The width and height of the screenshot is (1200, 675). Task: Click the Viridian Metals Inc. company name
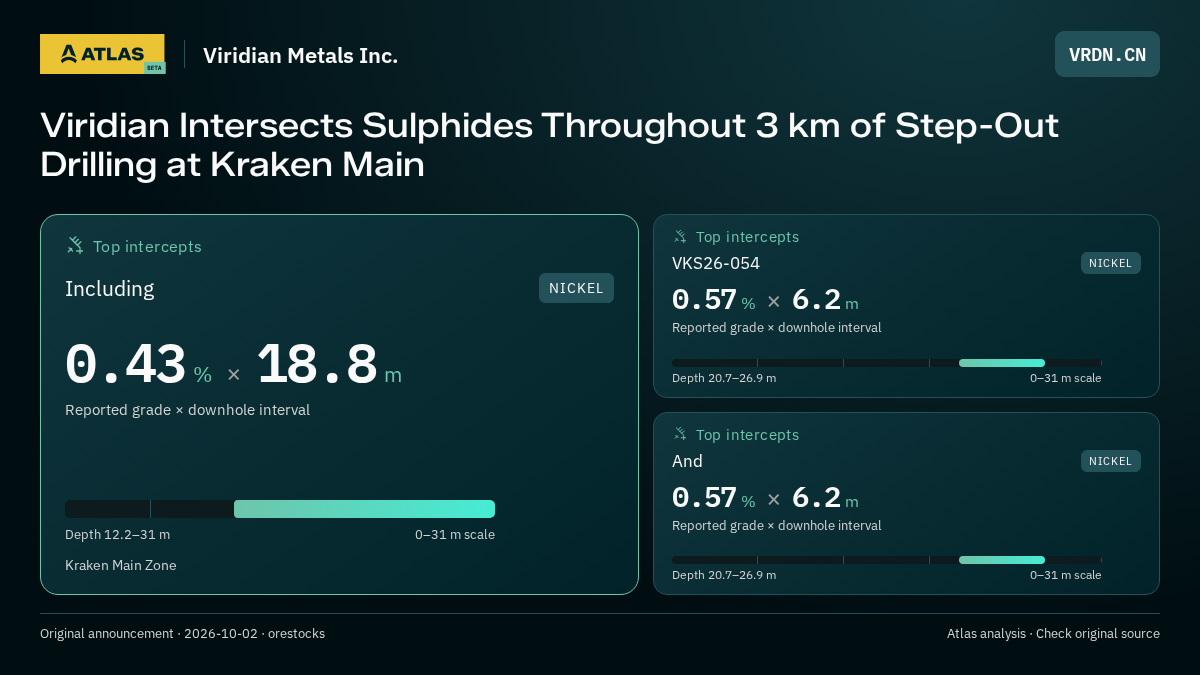pos(300,56)
